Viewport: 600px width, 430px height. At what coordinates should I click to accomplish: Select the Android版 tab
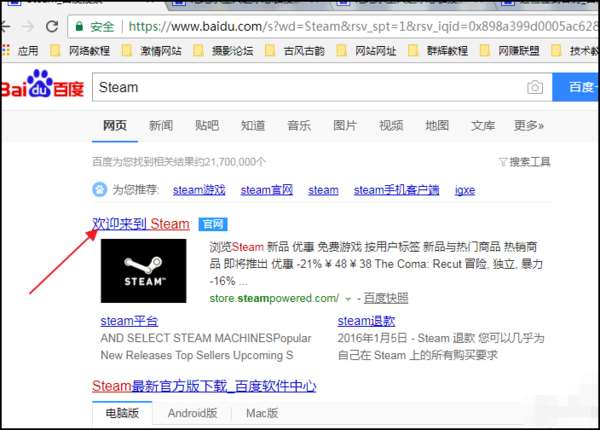pos(192,414)
